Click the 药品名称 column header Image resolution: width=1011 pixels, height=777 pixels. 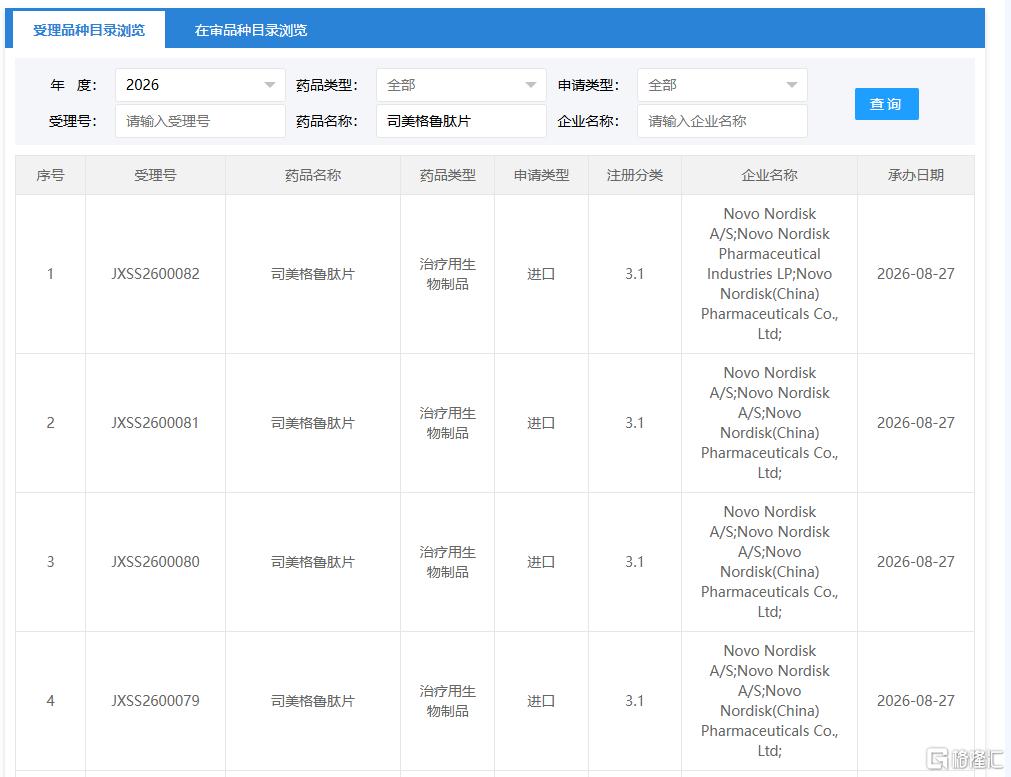tap(313, 175)
